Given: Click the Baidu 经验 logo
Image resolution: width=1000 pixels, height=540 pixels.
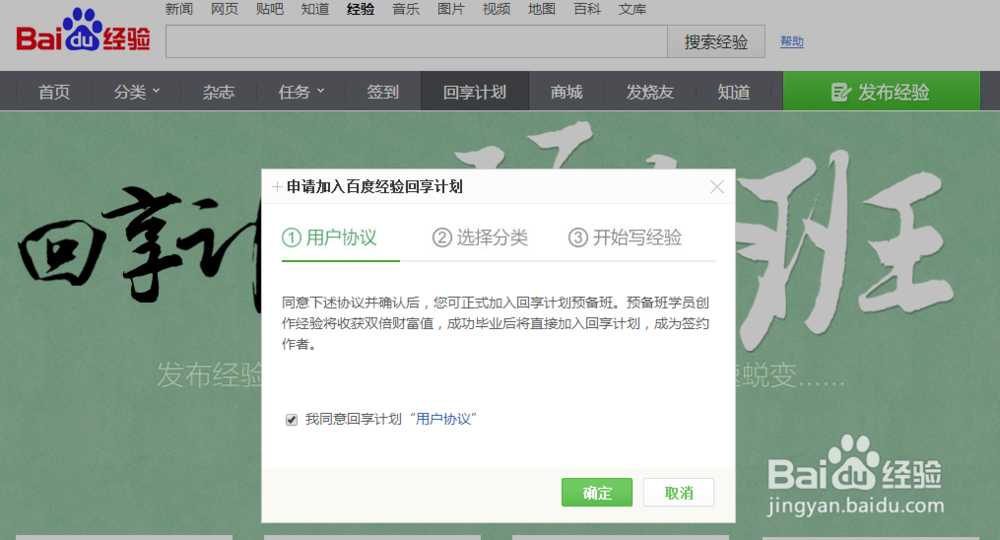Looking at the screenshot, I should [83, 31].
